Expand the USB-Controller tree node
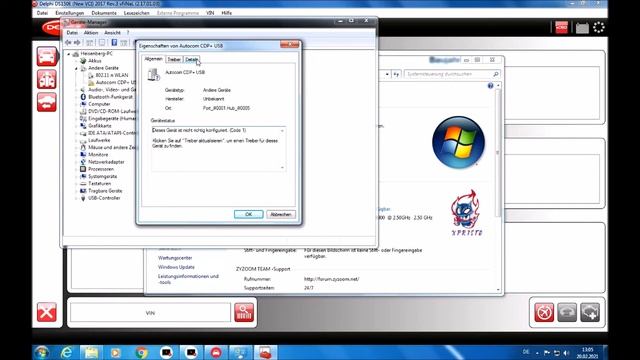The height and width of the screenshot is (360, 640). click(x=76, y=198)
